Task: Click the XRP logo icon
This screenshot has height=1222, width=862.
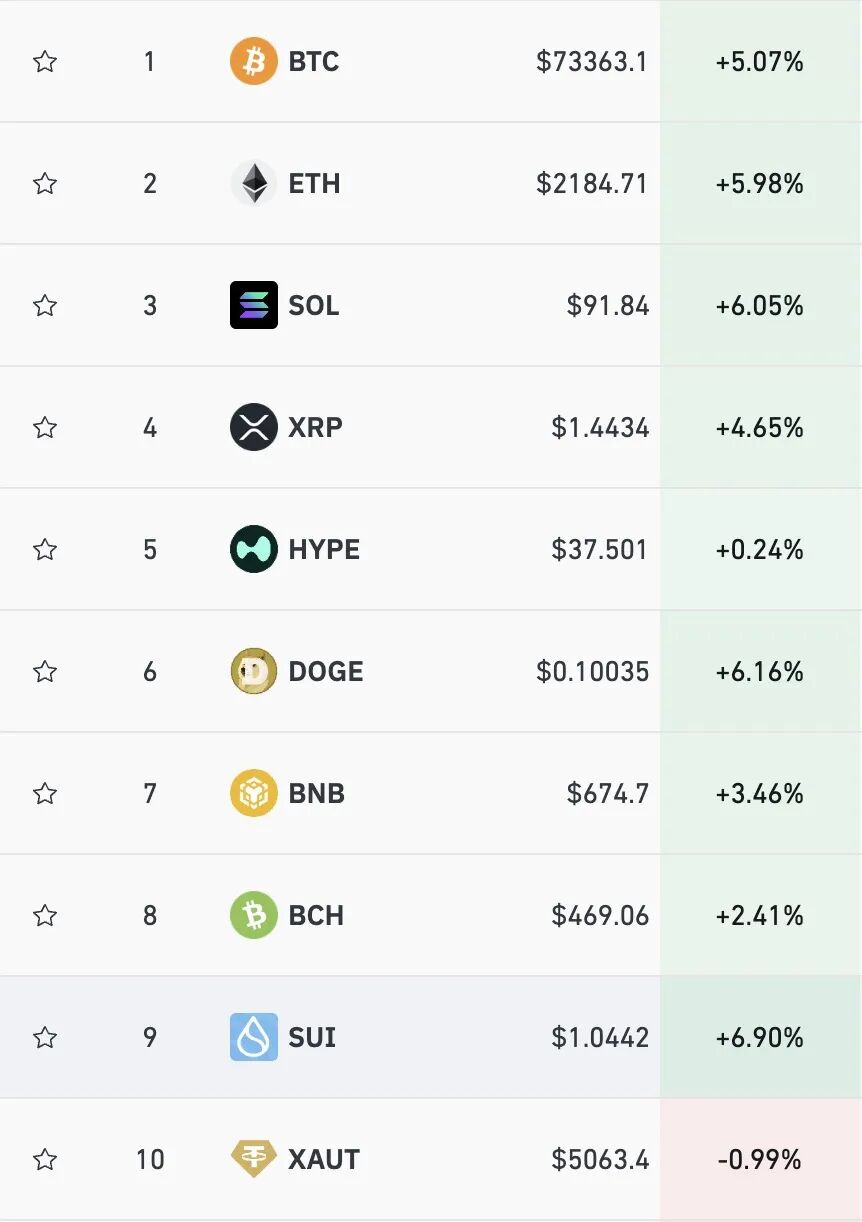Action: pyautogui.click(x=253, y=428)
